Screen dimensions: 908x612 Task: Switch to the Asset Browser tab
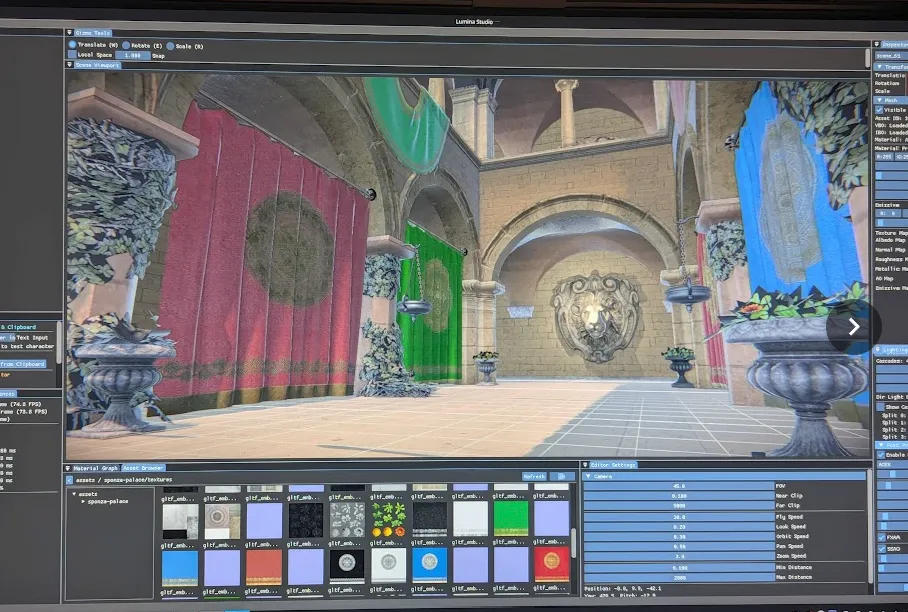(143, 468)
